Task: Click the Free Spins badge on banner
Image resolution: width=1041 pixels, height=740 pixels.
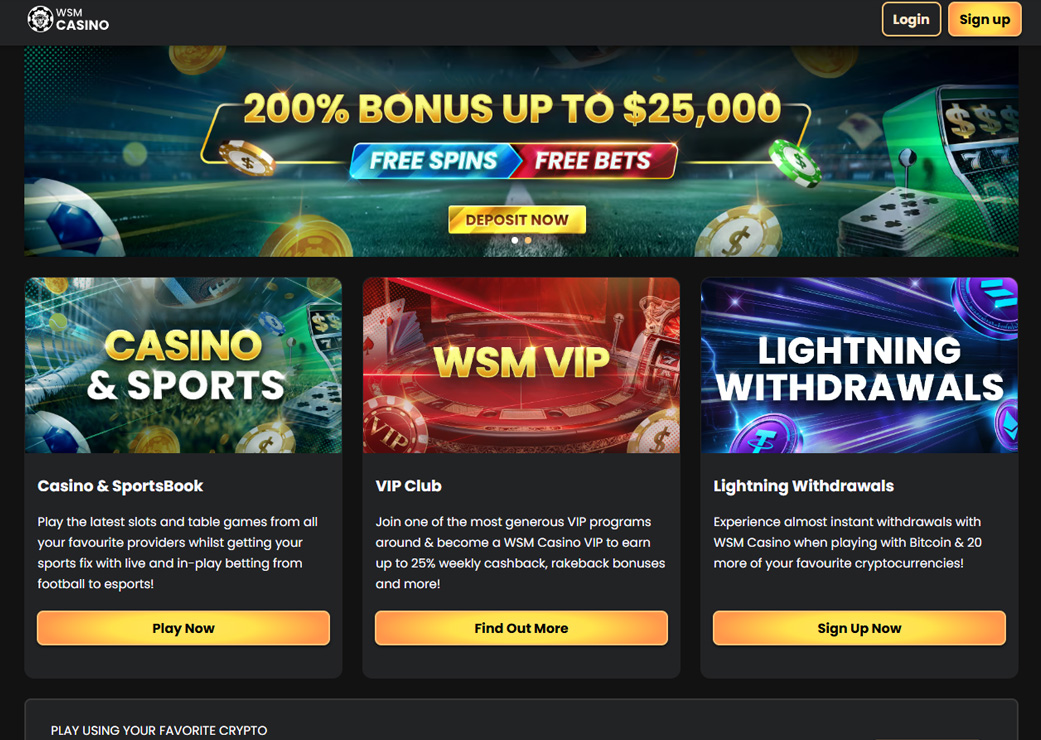Action: [x=434, y=161]
